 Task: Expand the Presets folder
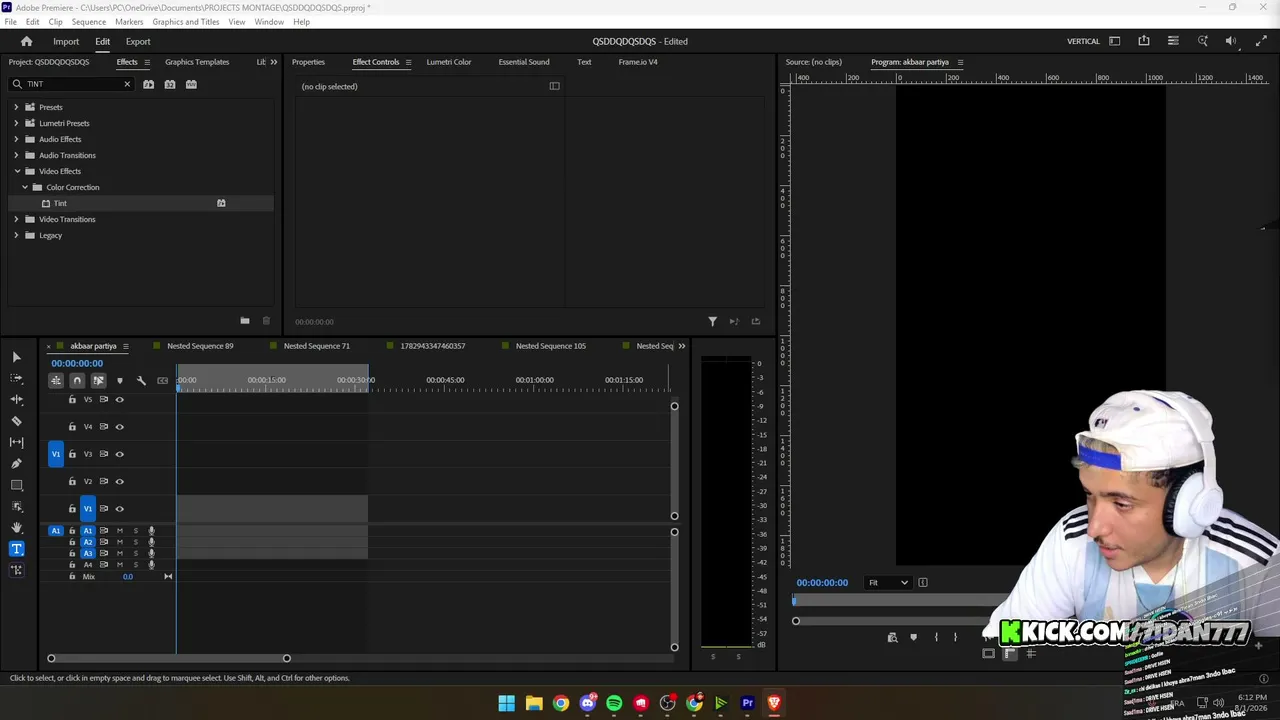(16, 107)
